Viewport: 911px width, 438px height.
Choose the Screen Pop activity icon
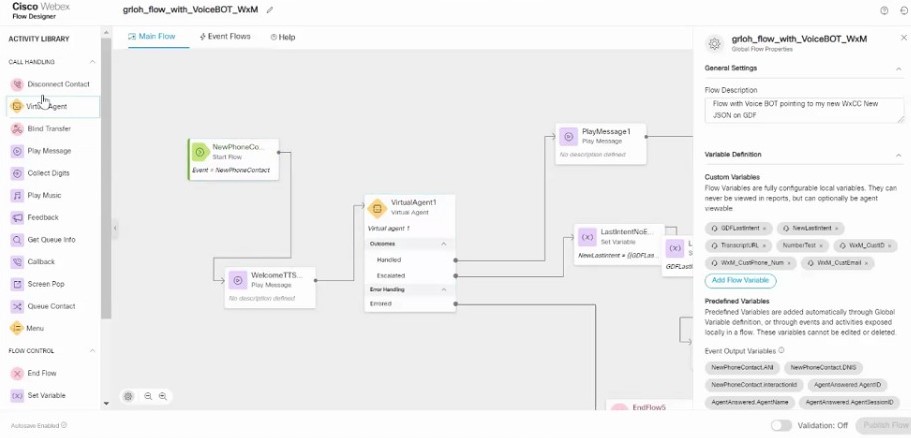point(17,284)
